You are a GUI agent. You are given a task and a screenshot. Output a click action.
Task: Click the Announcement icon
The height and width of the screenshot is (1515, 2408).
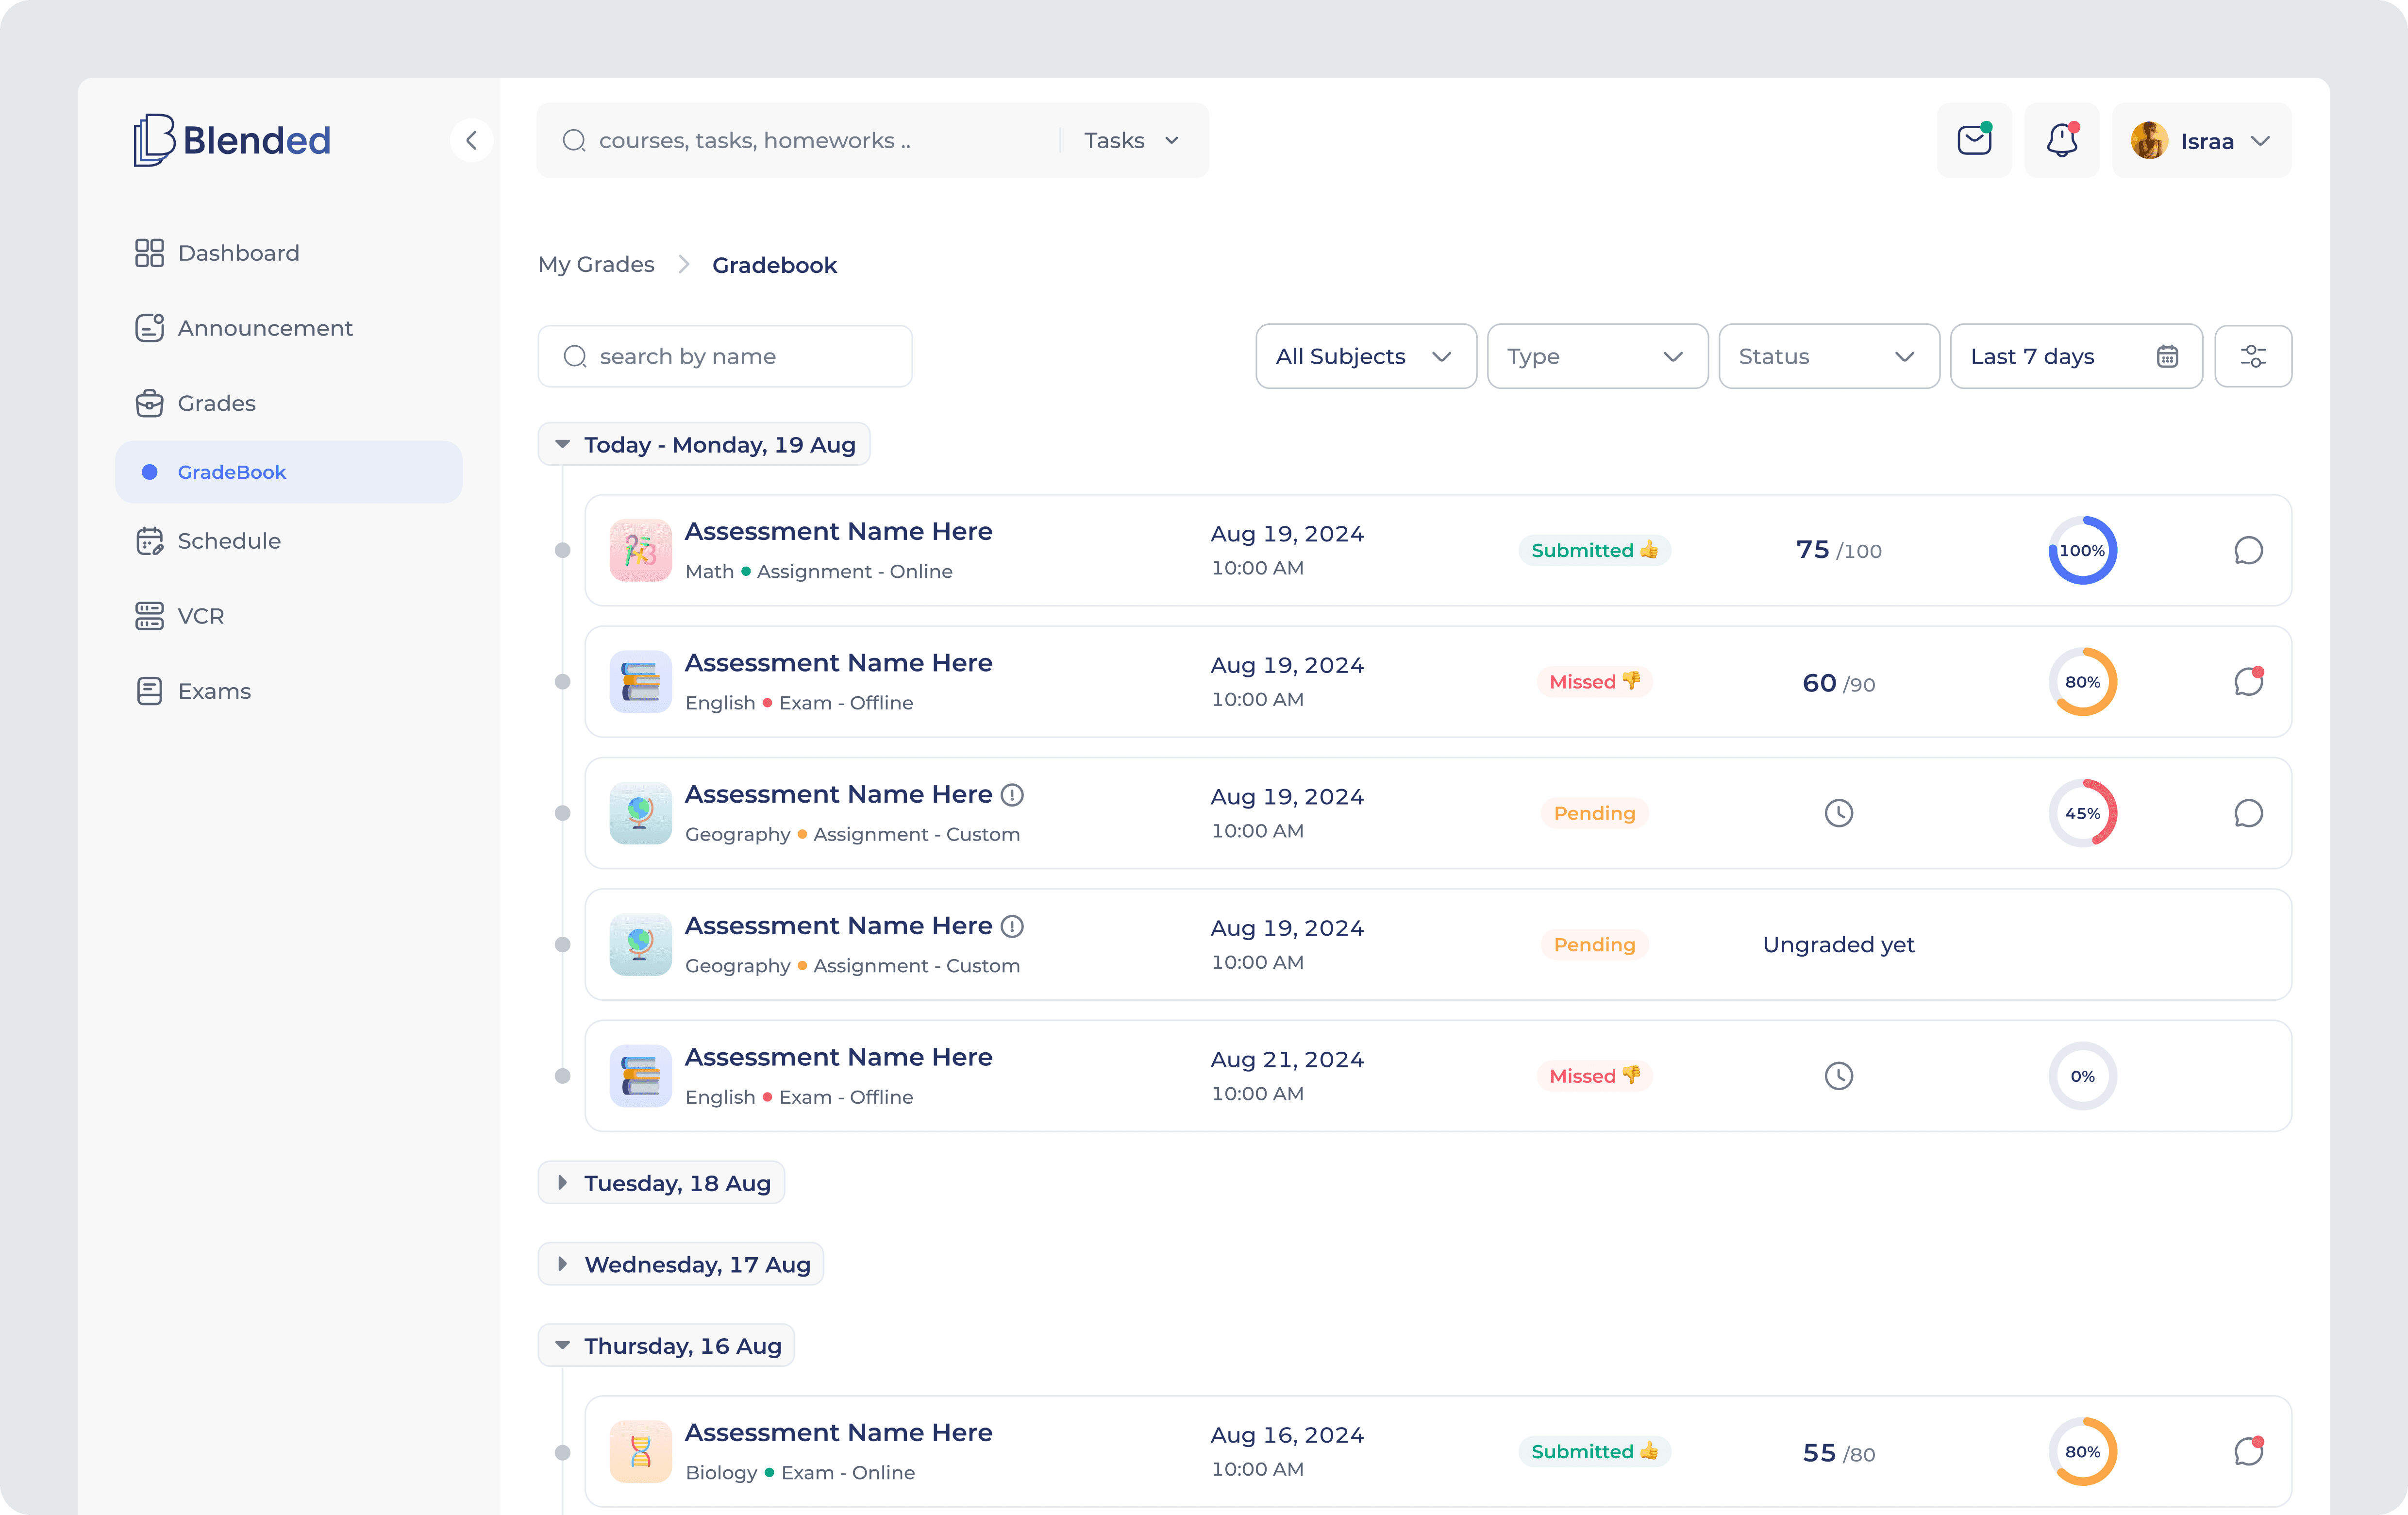[x=150, y=327]
